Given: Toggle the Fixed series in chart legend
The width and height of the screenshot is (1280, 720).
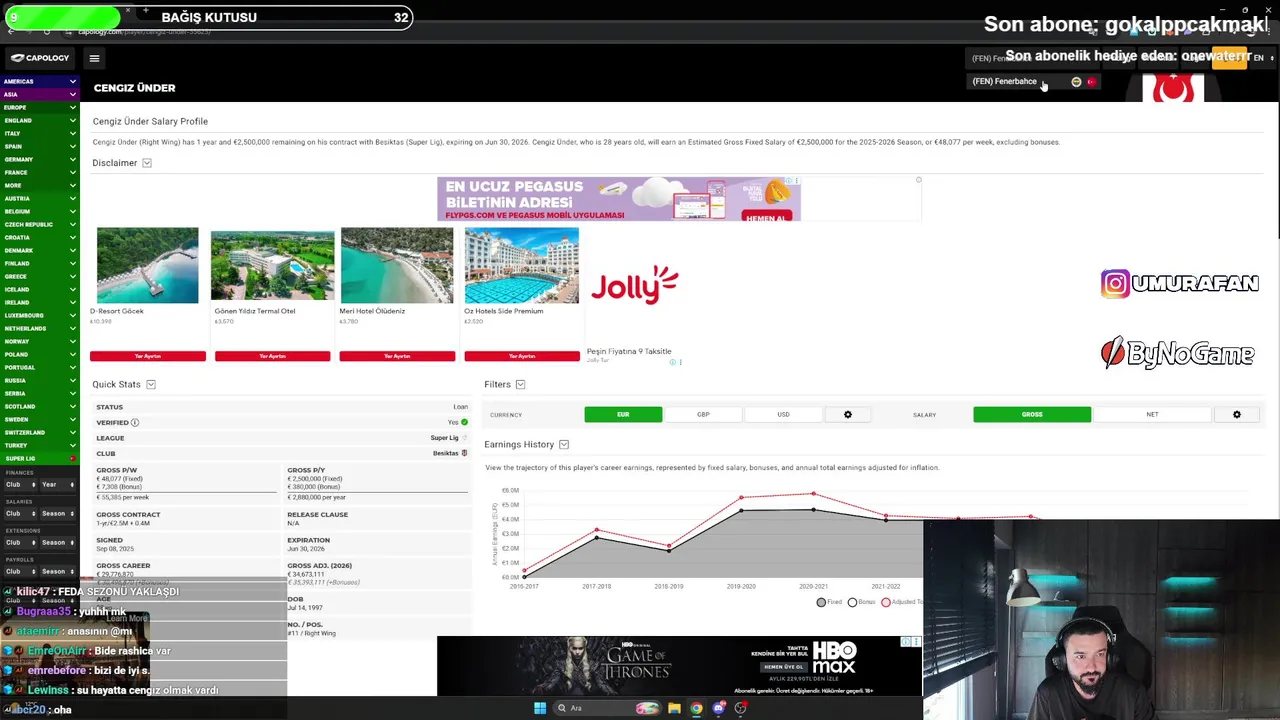Looking at the screenshot, I should point(829,602).
